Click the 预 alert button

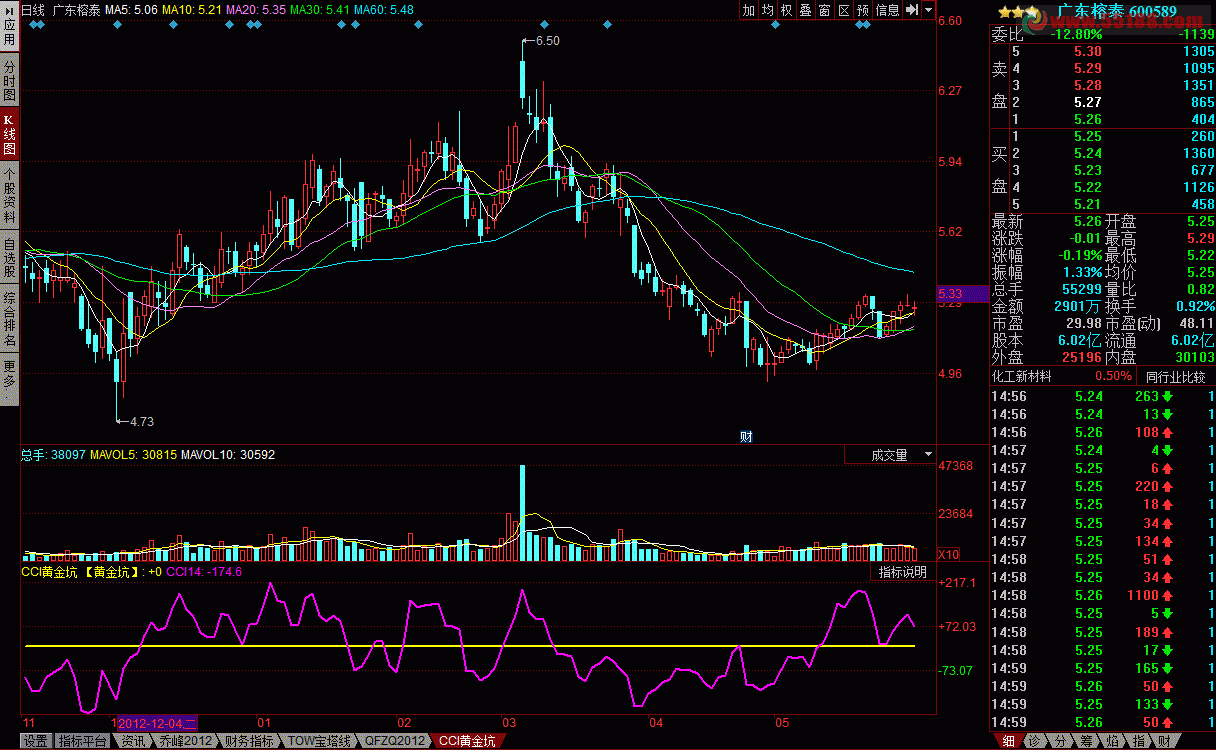(x=862, y=10)
